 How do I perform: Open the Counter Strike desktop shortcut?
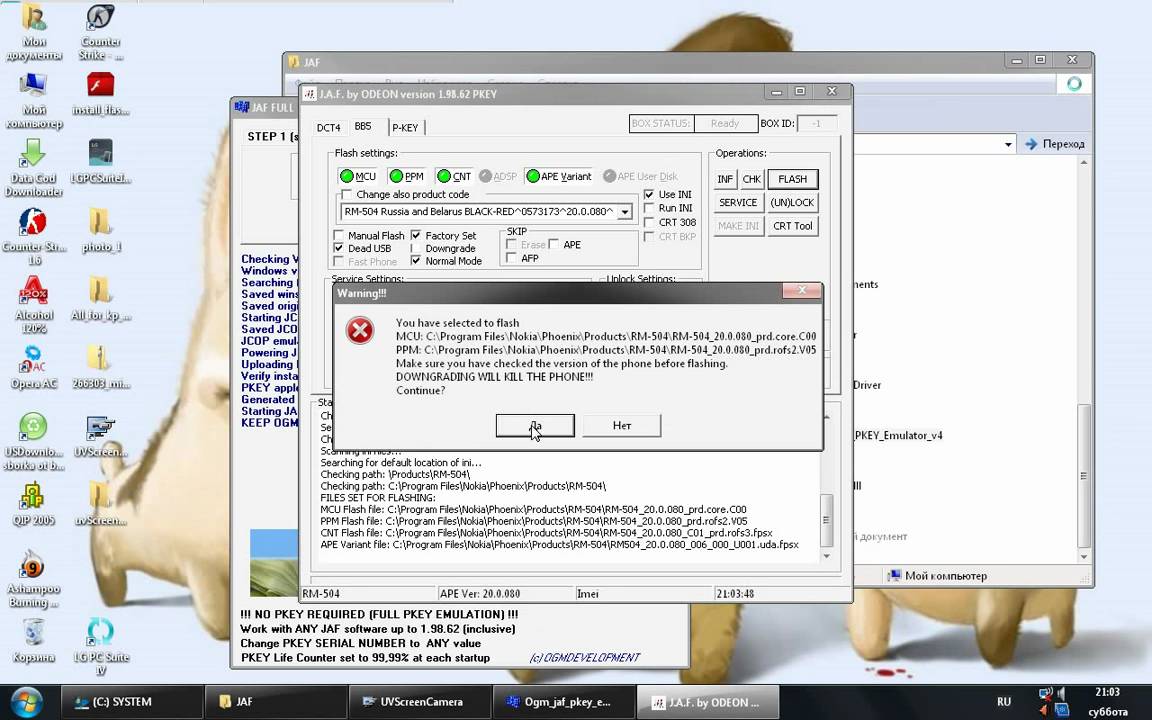tap(101, 32)
